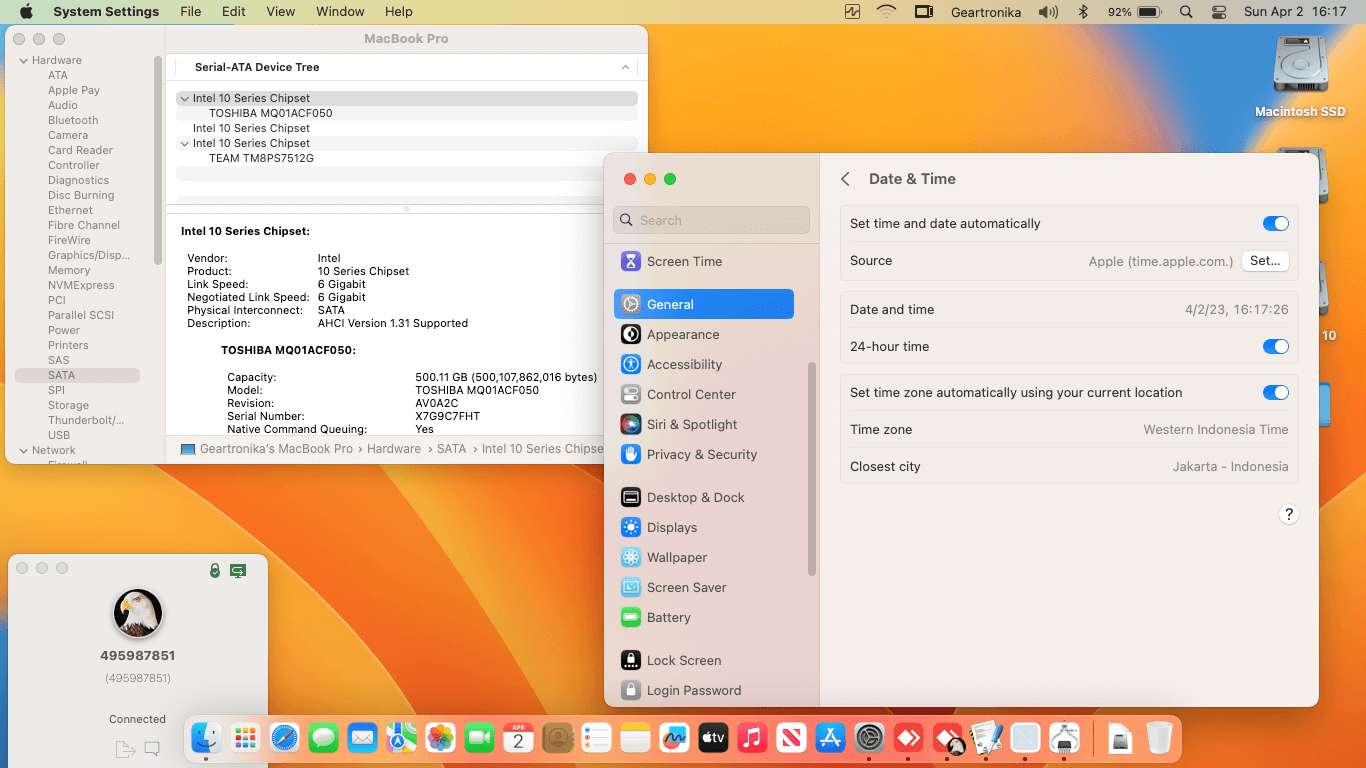
Task: Open the App Store from the Dock
Action: point(830,739)
